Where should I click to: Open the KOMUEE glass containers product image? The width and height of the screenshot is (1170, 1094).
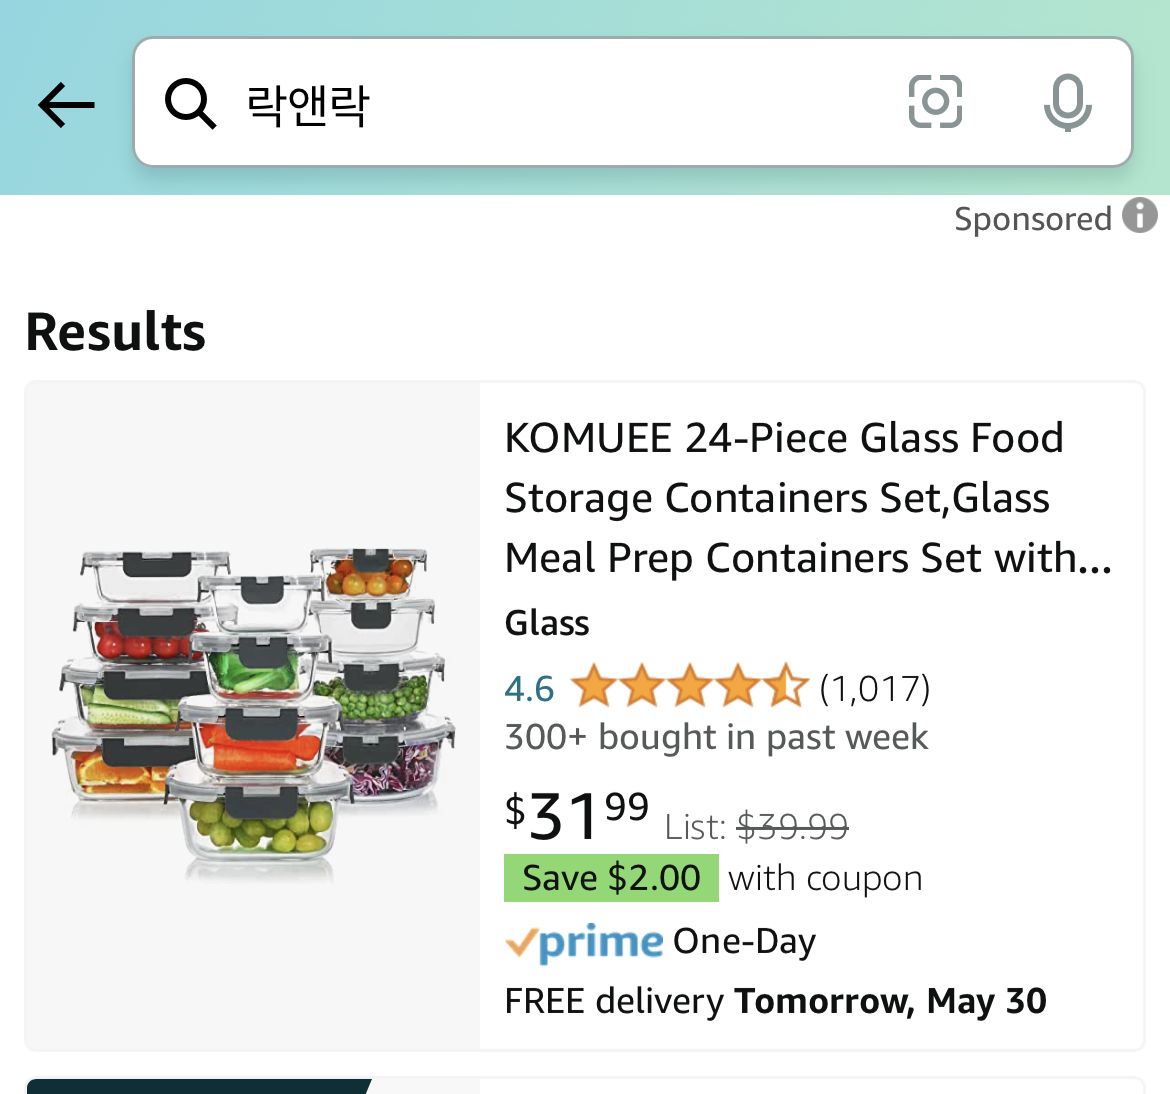click(x=253, y=716)
